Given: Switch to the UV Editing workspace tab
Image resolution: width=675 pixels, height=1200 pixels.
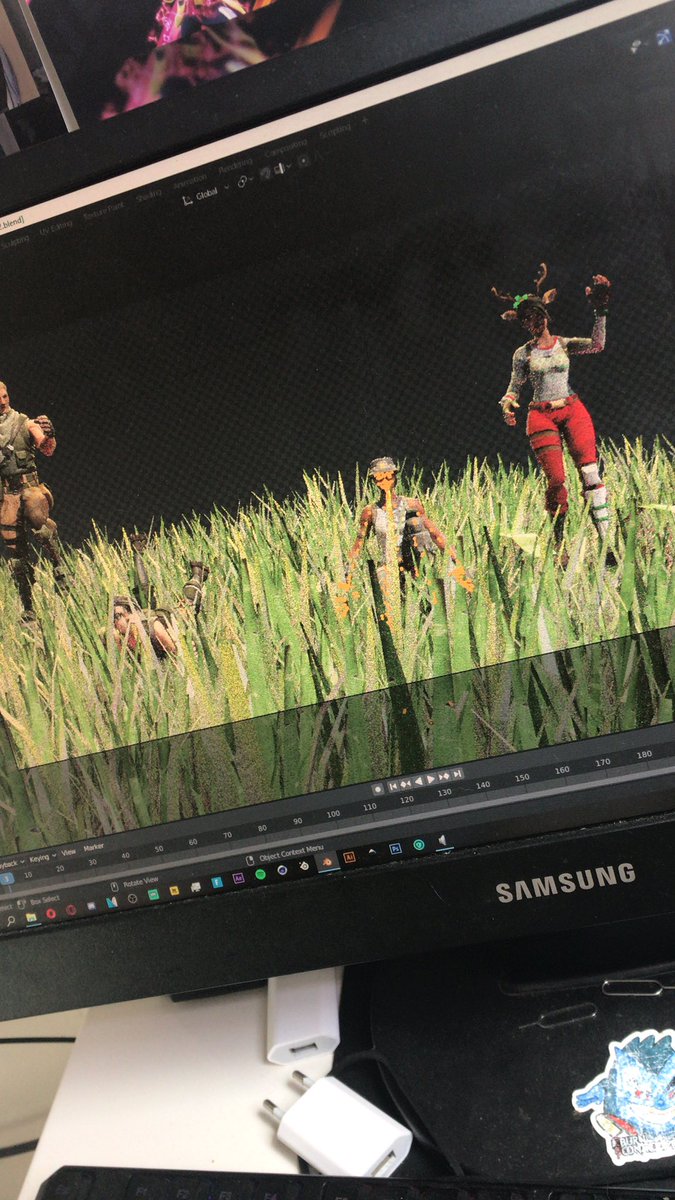Looking at the screenshot, I should [x=56, y=227].
